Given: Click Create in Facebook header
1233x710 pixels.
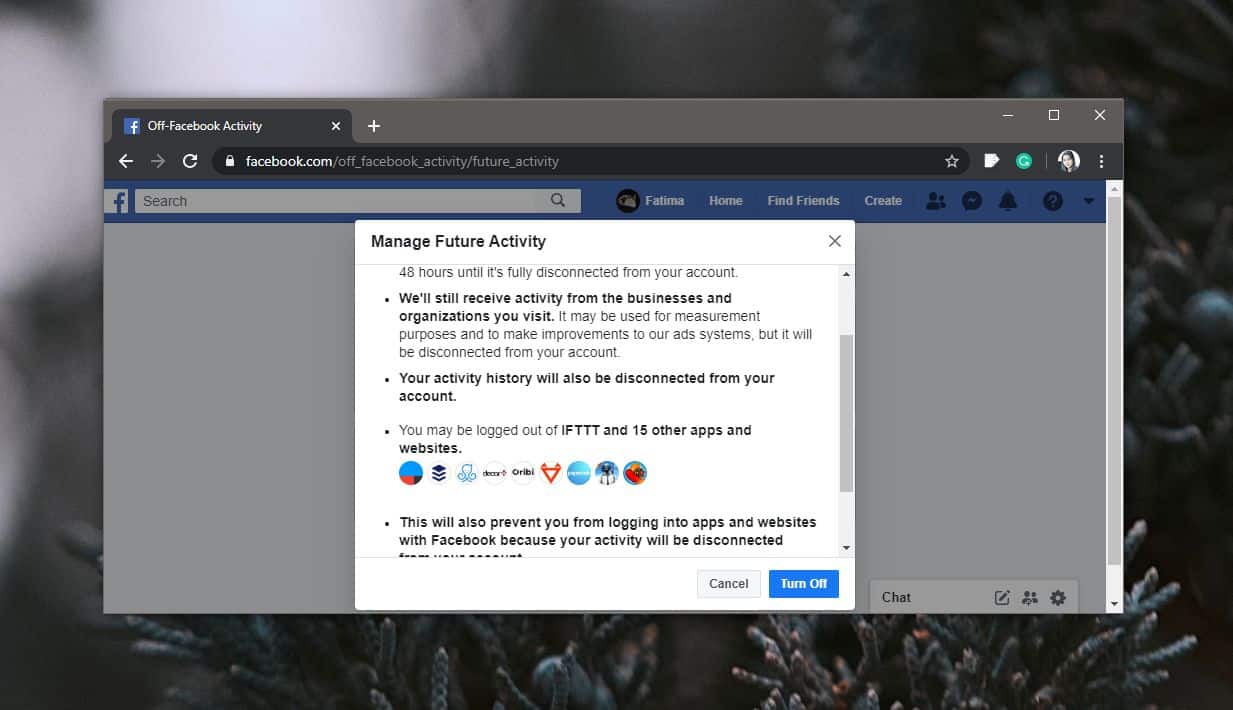Looking at the screenshot, I should (x=883, y=201).
